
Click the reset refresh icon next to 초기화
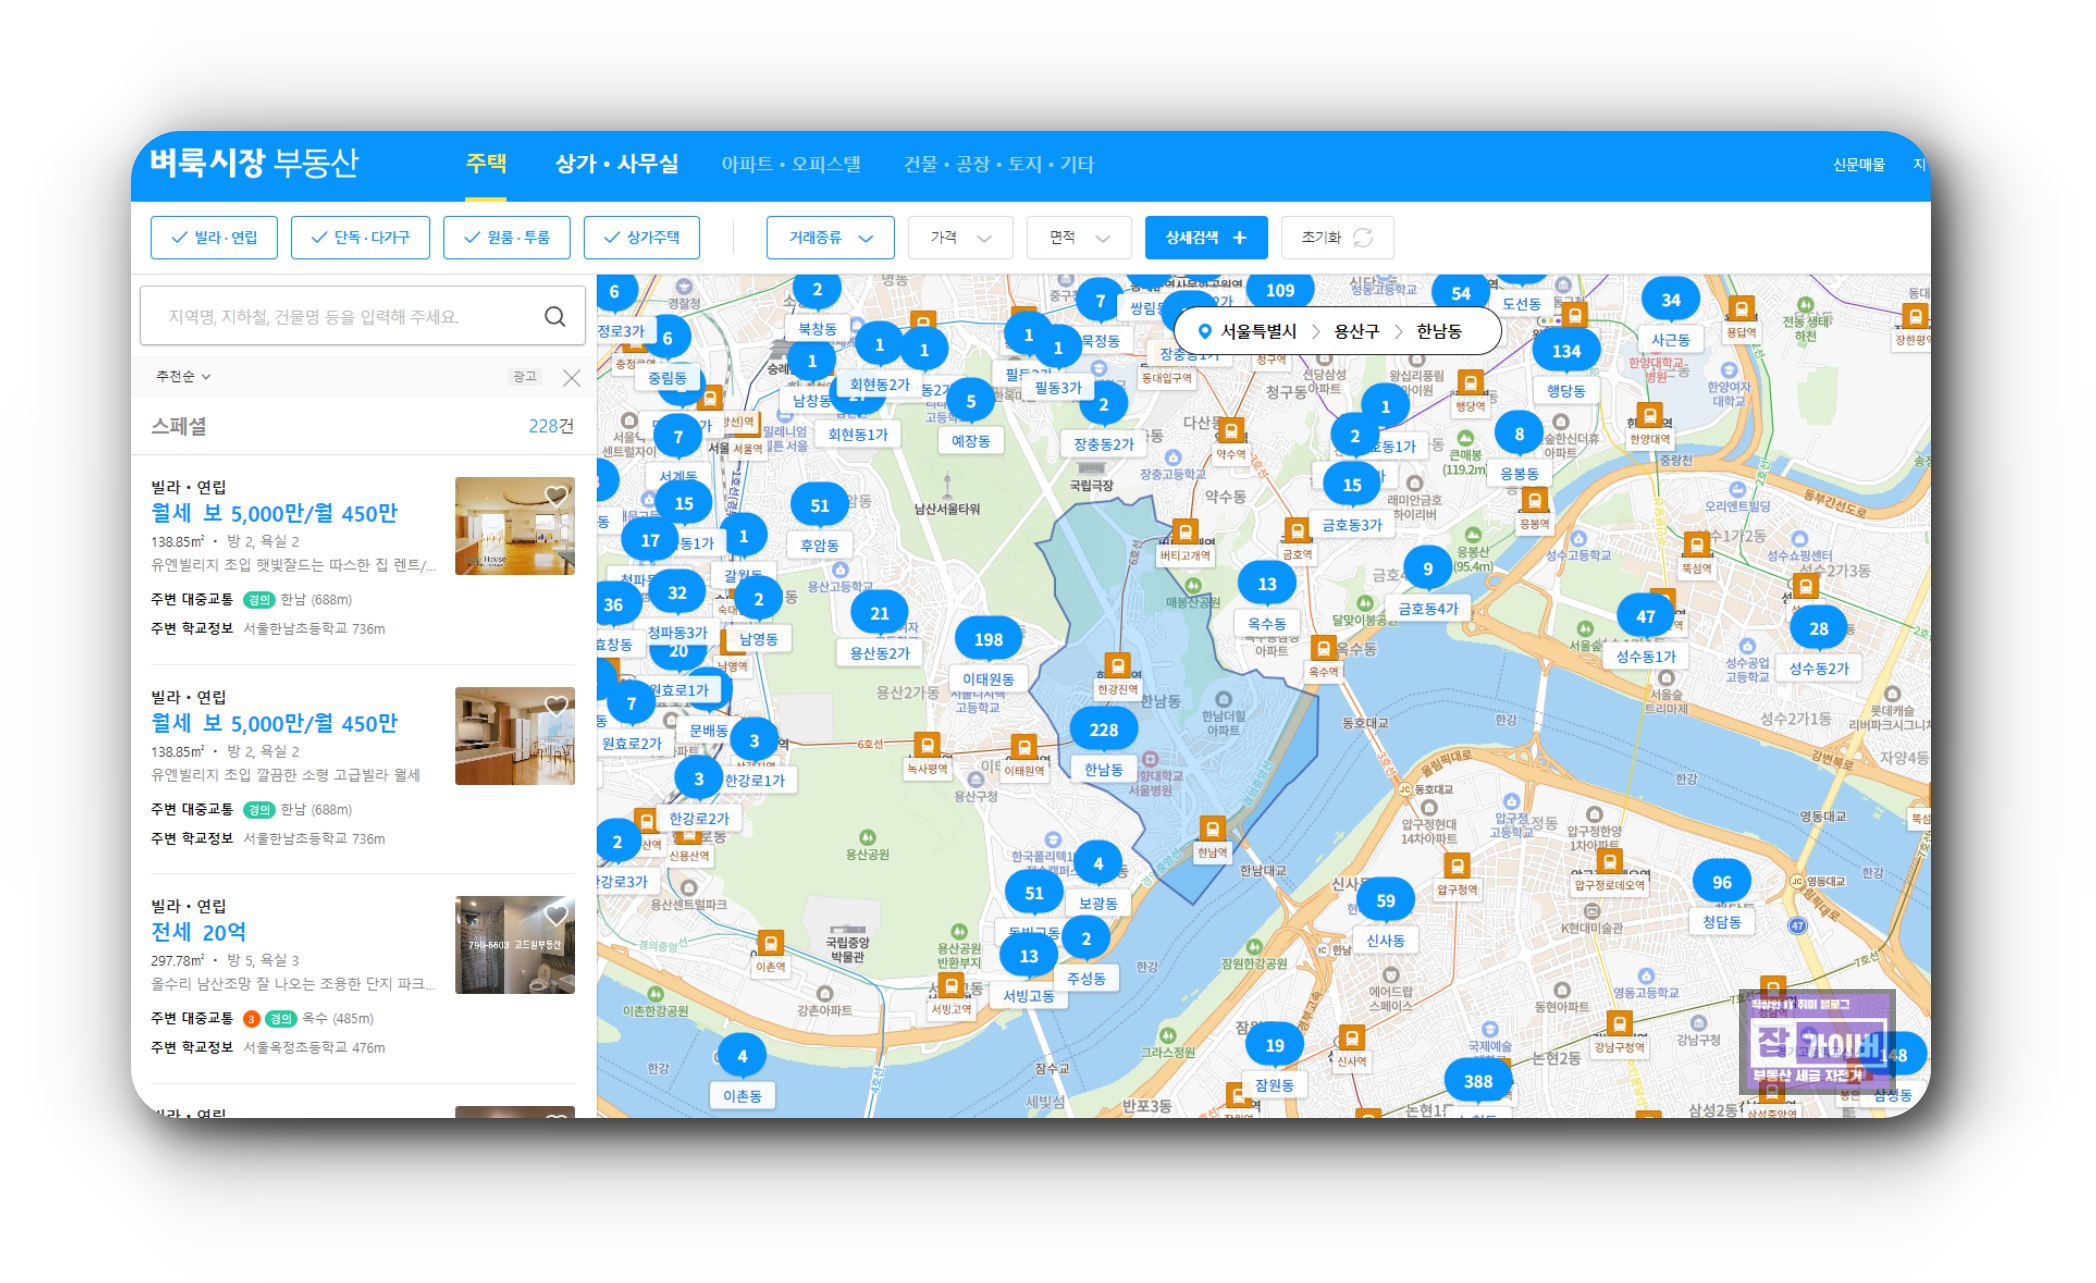coord(1363,238)
